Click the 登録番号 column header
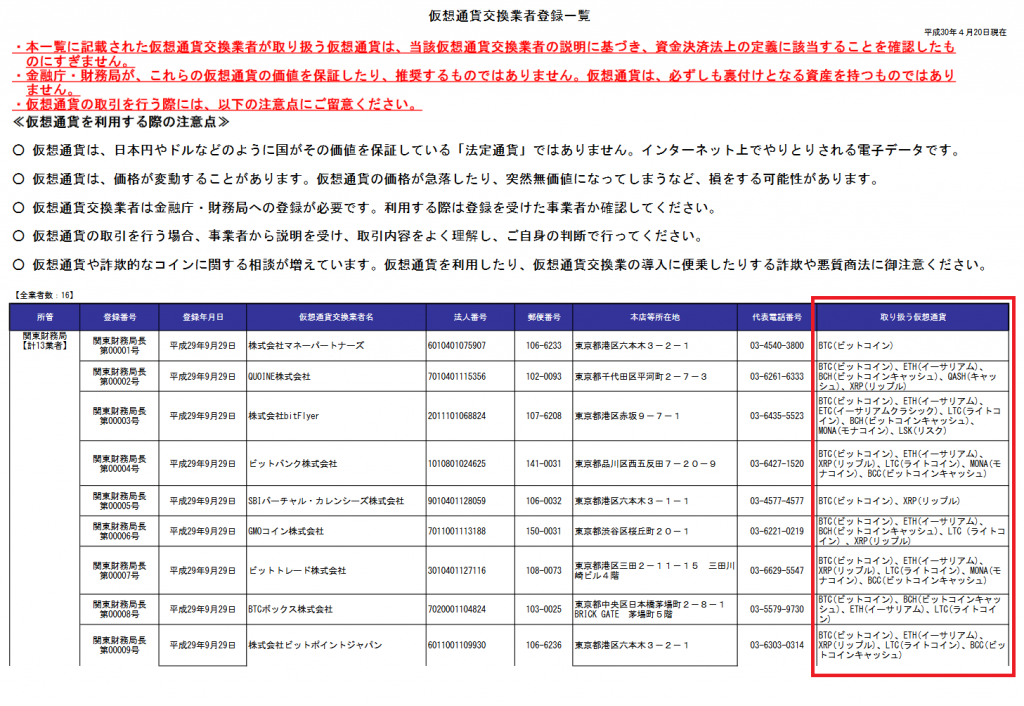The width and height of the screenshot is (1024, 706). tap(120, 317)
